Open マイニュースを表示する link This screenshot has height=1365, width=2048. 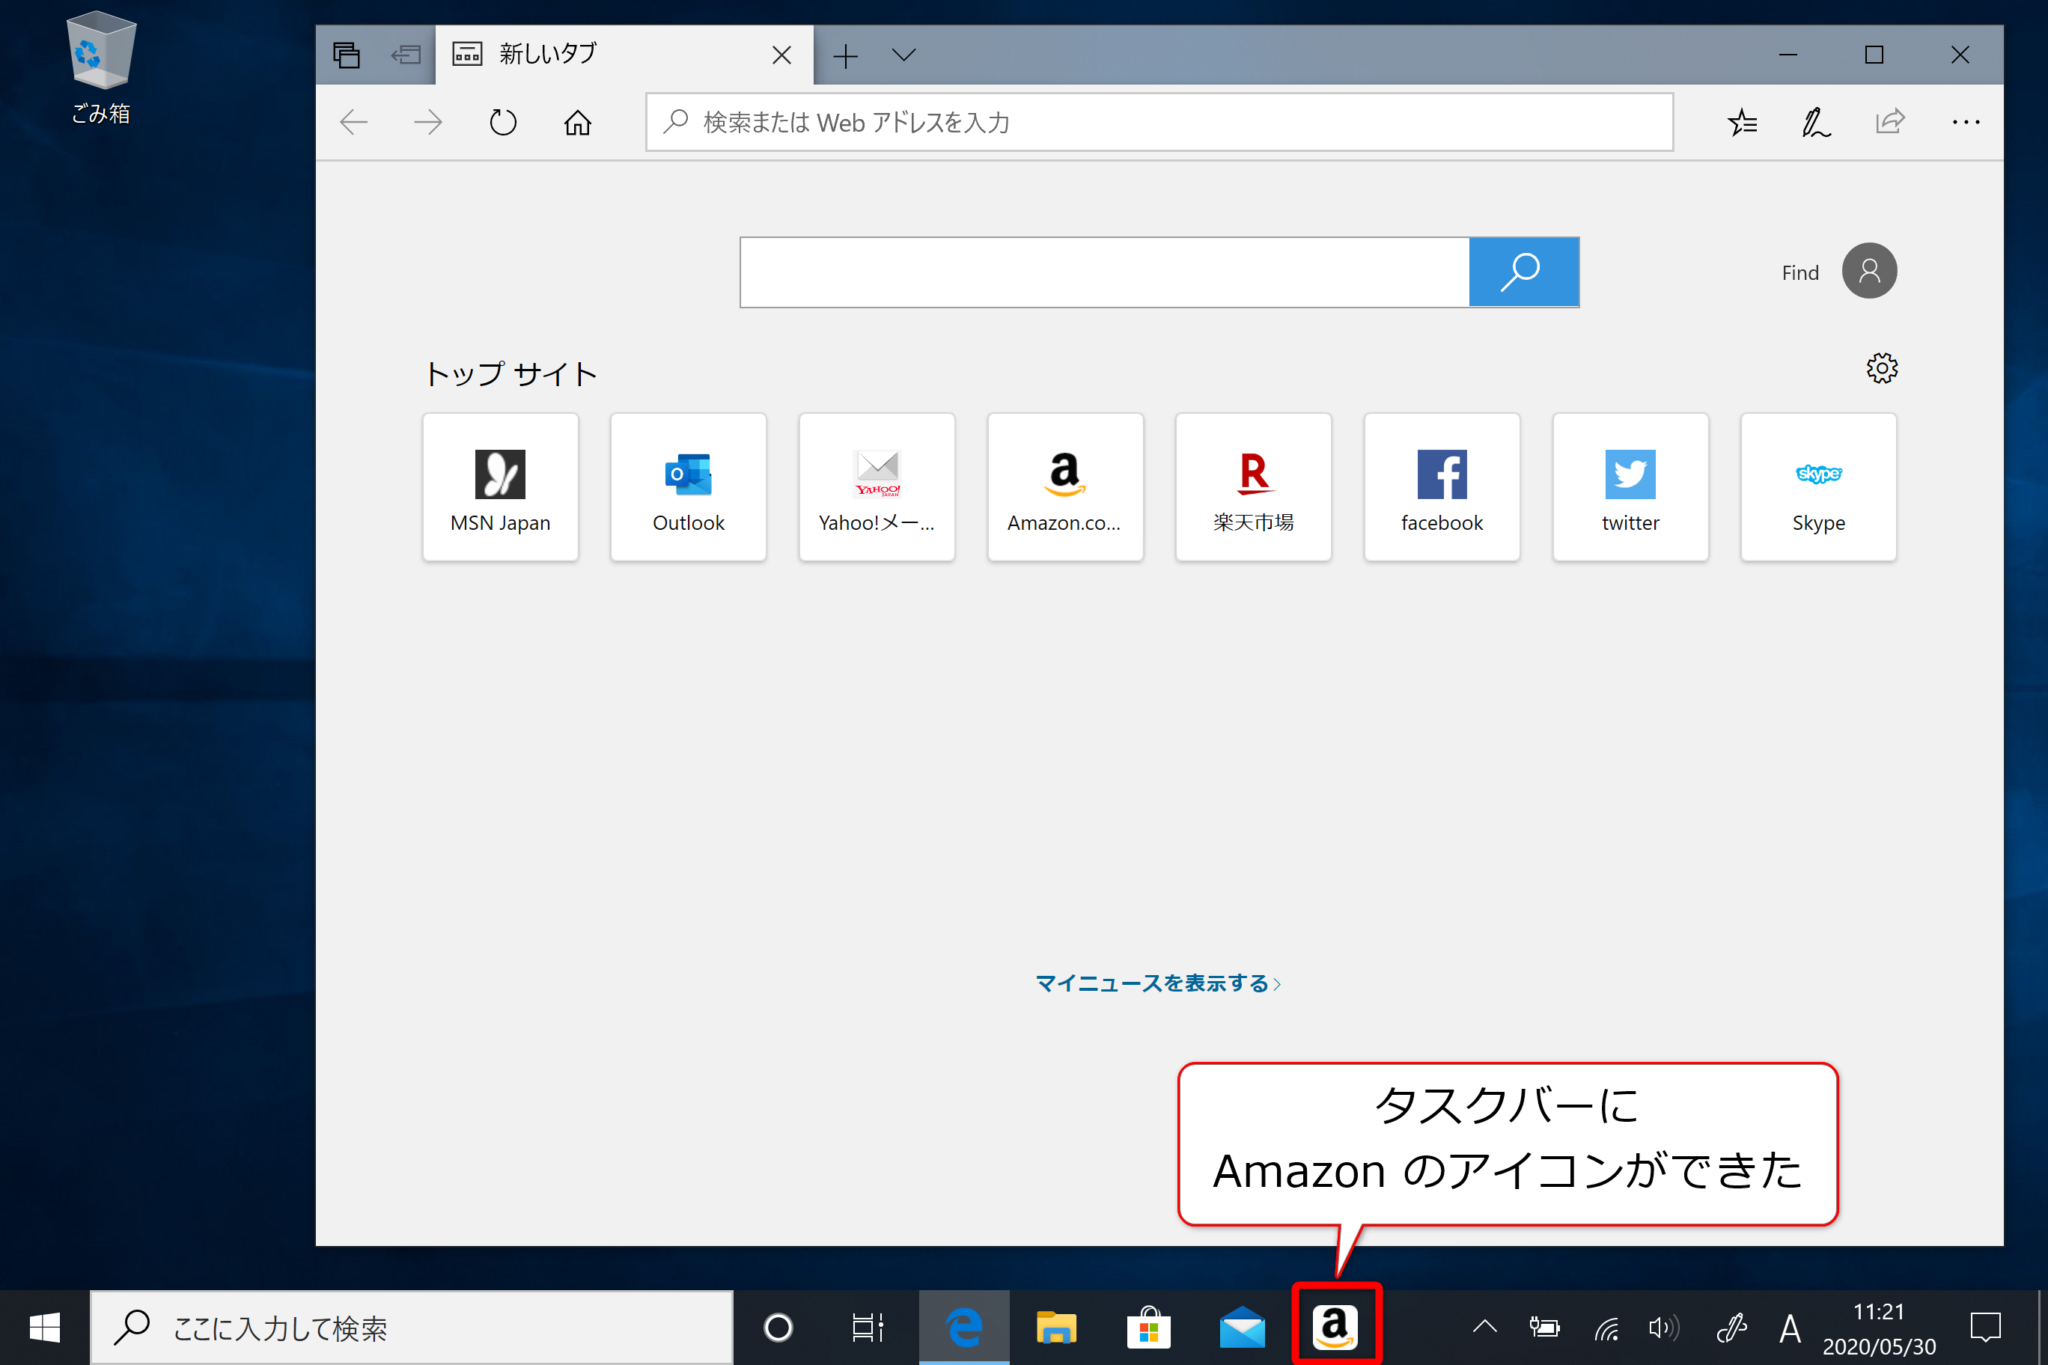1157,983
